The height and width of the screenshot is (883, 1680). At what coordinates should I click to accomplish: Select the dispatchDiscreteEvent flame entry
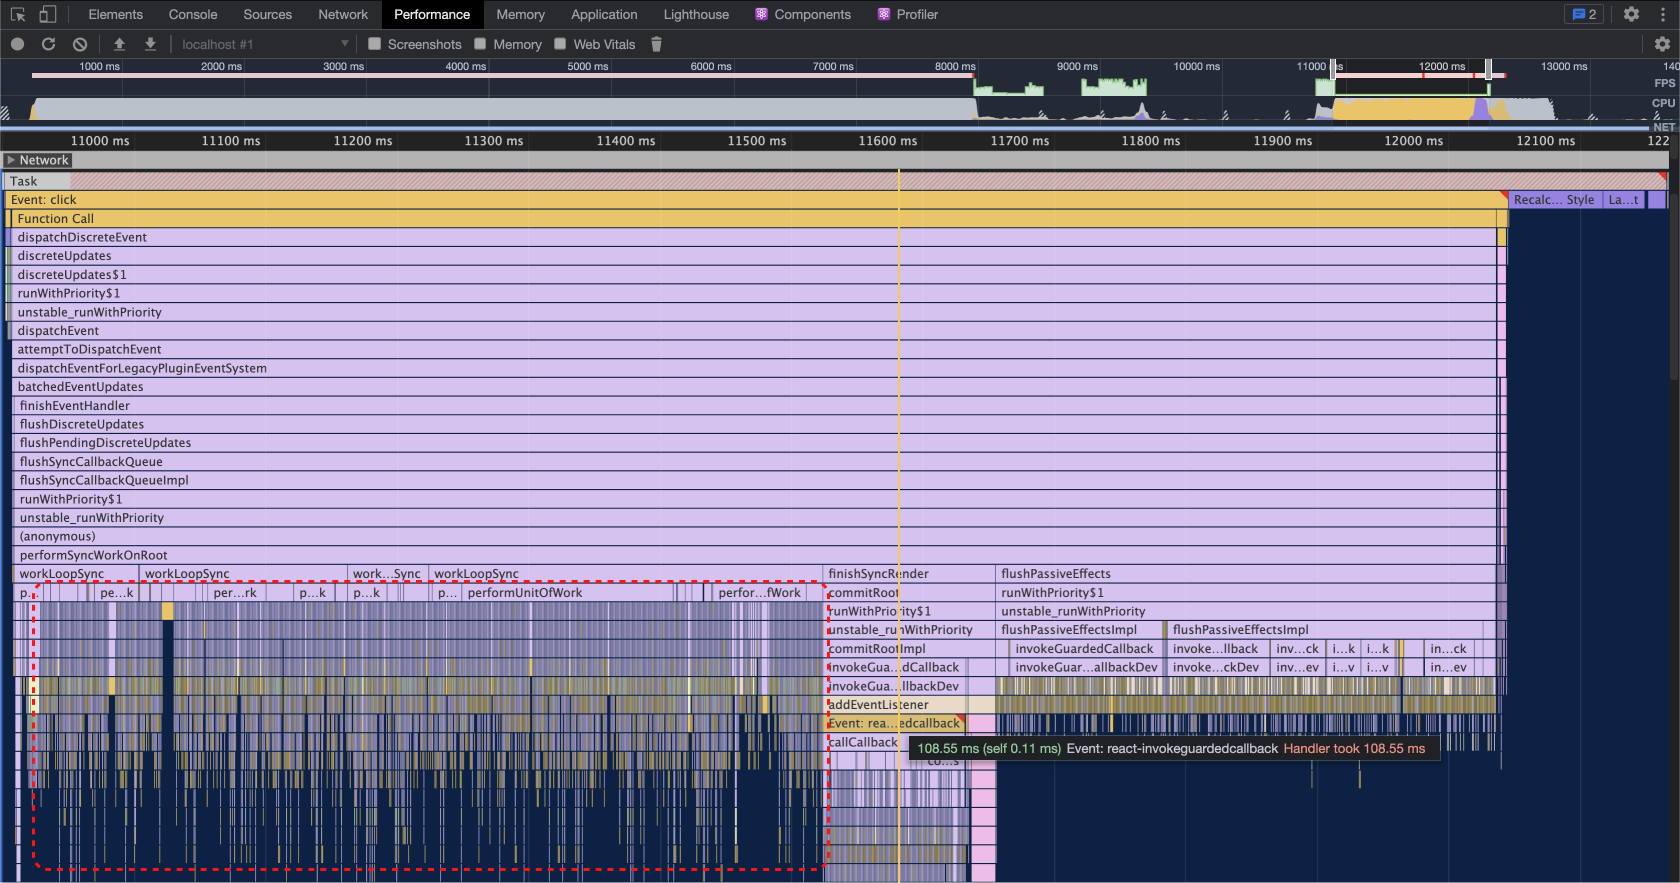point(753,237)
